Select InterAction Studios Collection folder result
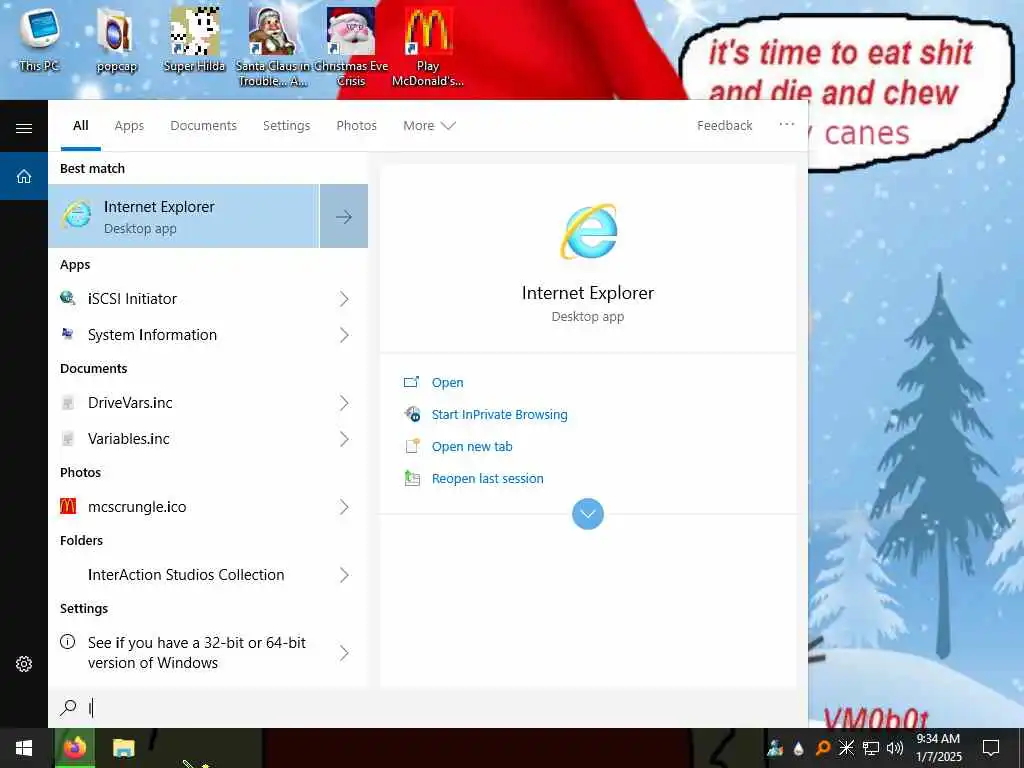This screenshot has height=768, width=1024. coord(186,575)
